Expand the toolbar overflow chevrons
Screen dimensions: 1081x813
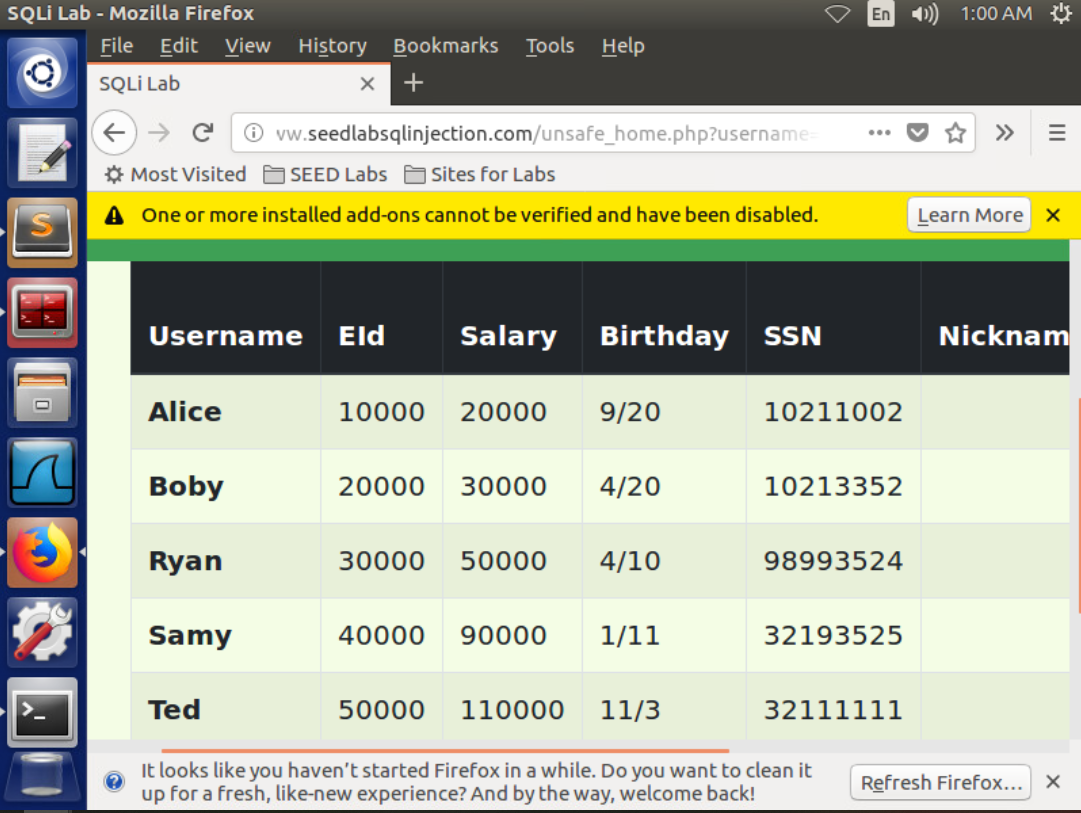click(x=1004, y=132)
